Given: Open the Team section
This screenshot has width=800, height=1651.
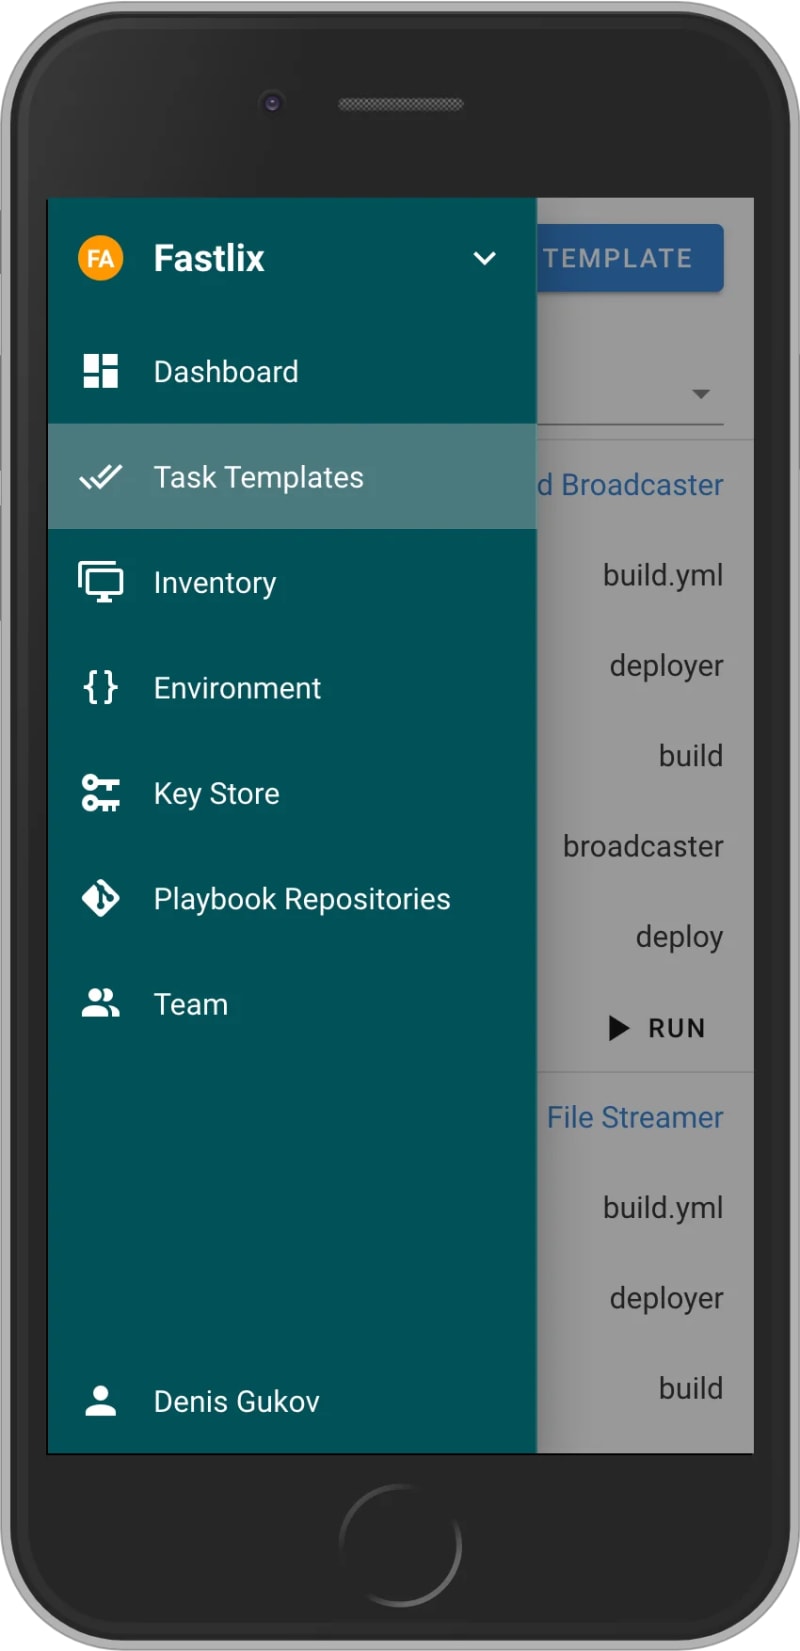Looking at the screenshot, I should pyautogui.click(x=292, y=1004).
